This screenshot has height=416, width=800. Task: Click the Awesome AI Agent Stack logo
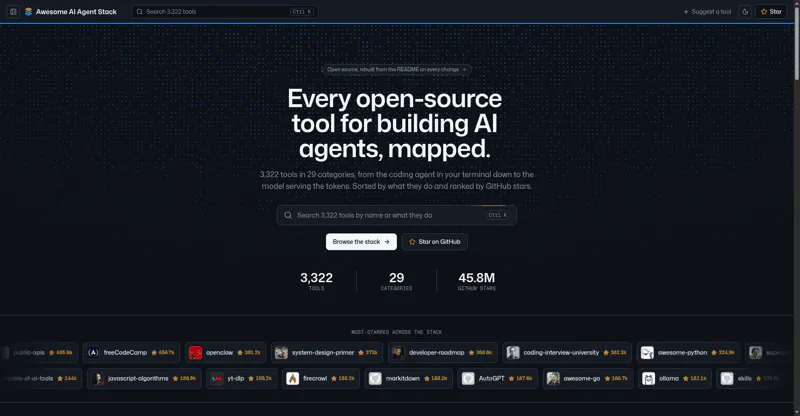point(71,12)
